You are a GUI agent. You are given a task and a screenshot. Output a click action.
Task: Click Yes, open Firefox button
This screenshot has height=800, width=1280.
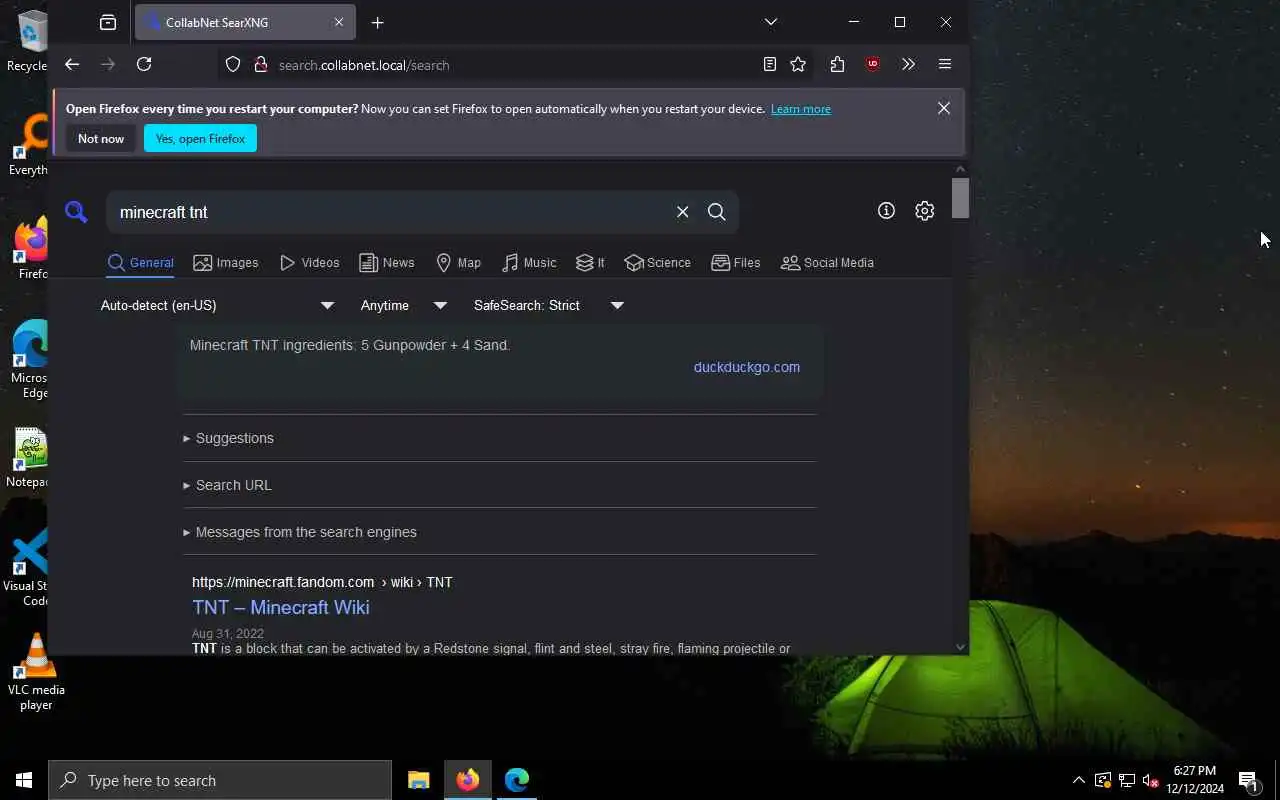coord(200,138)
